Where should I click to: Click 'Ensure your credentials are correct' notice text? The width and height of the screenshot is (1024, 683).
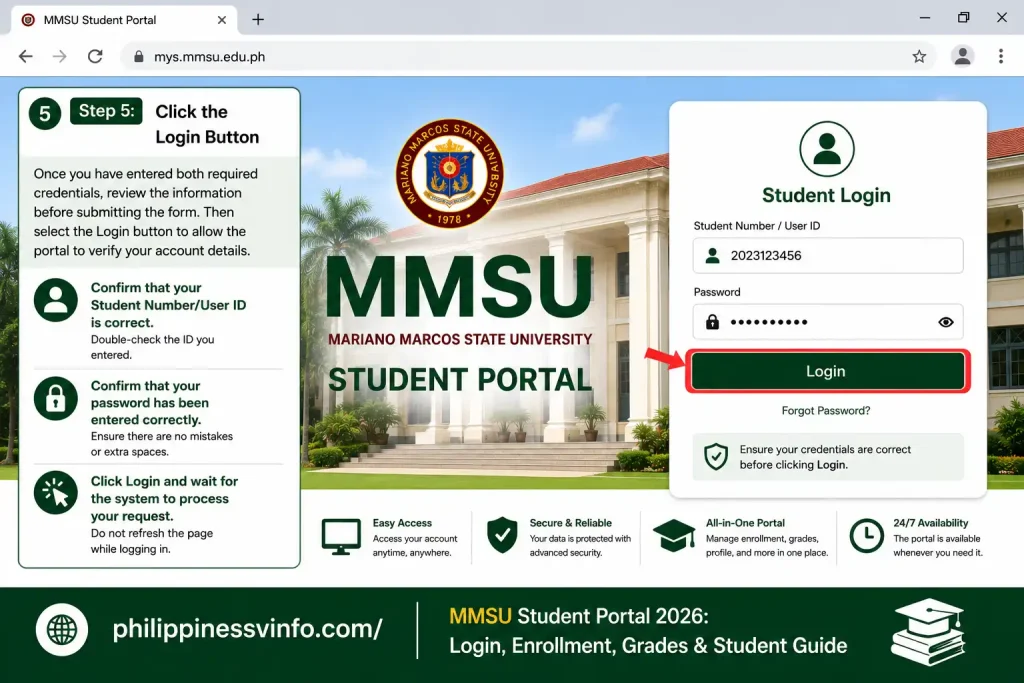pyautogui.click(x=825, y=457)
